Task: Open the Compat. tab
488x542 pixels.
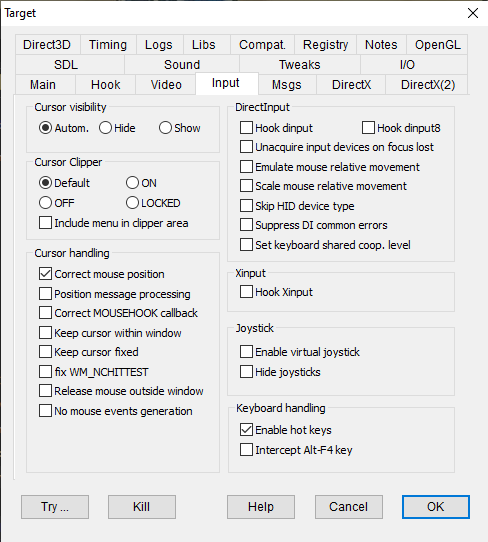Action: click(x=262, y=45)
